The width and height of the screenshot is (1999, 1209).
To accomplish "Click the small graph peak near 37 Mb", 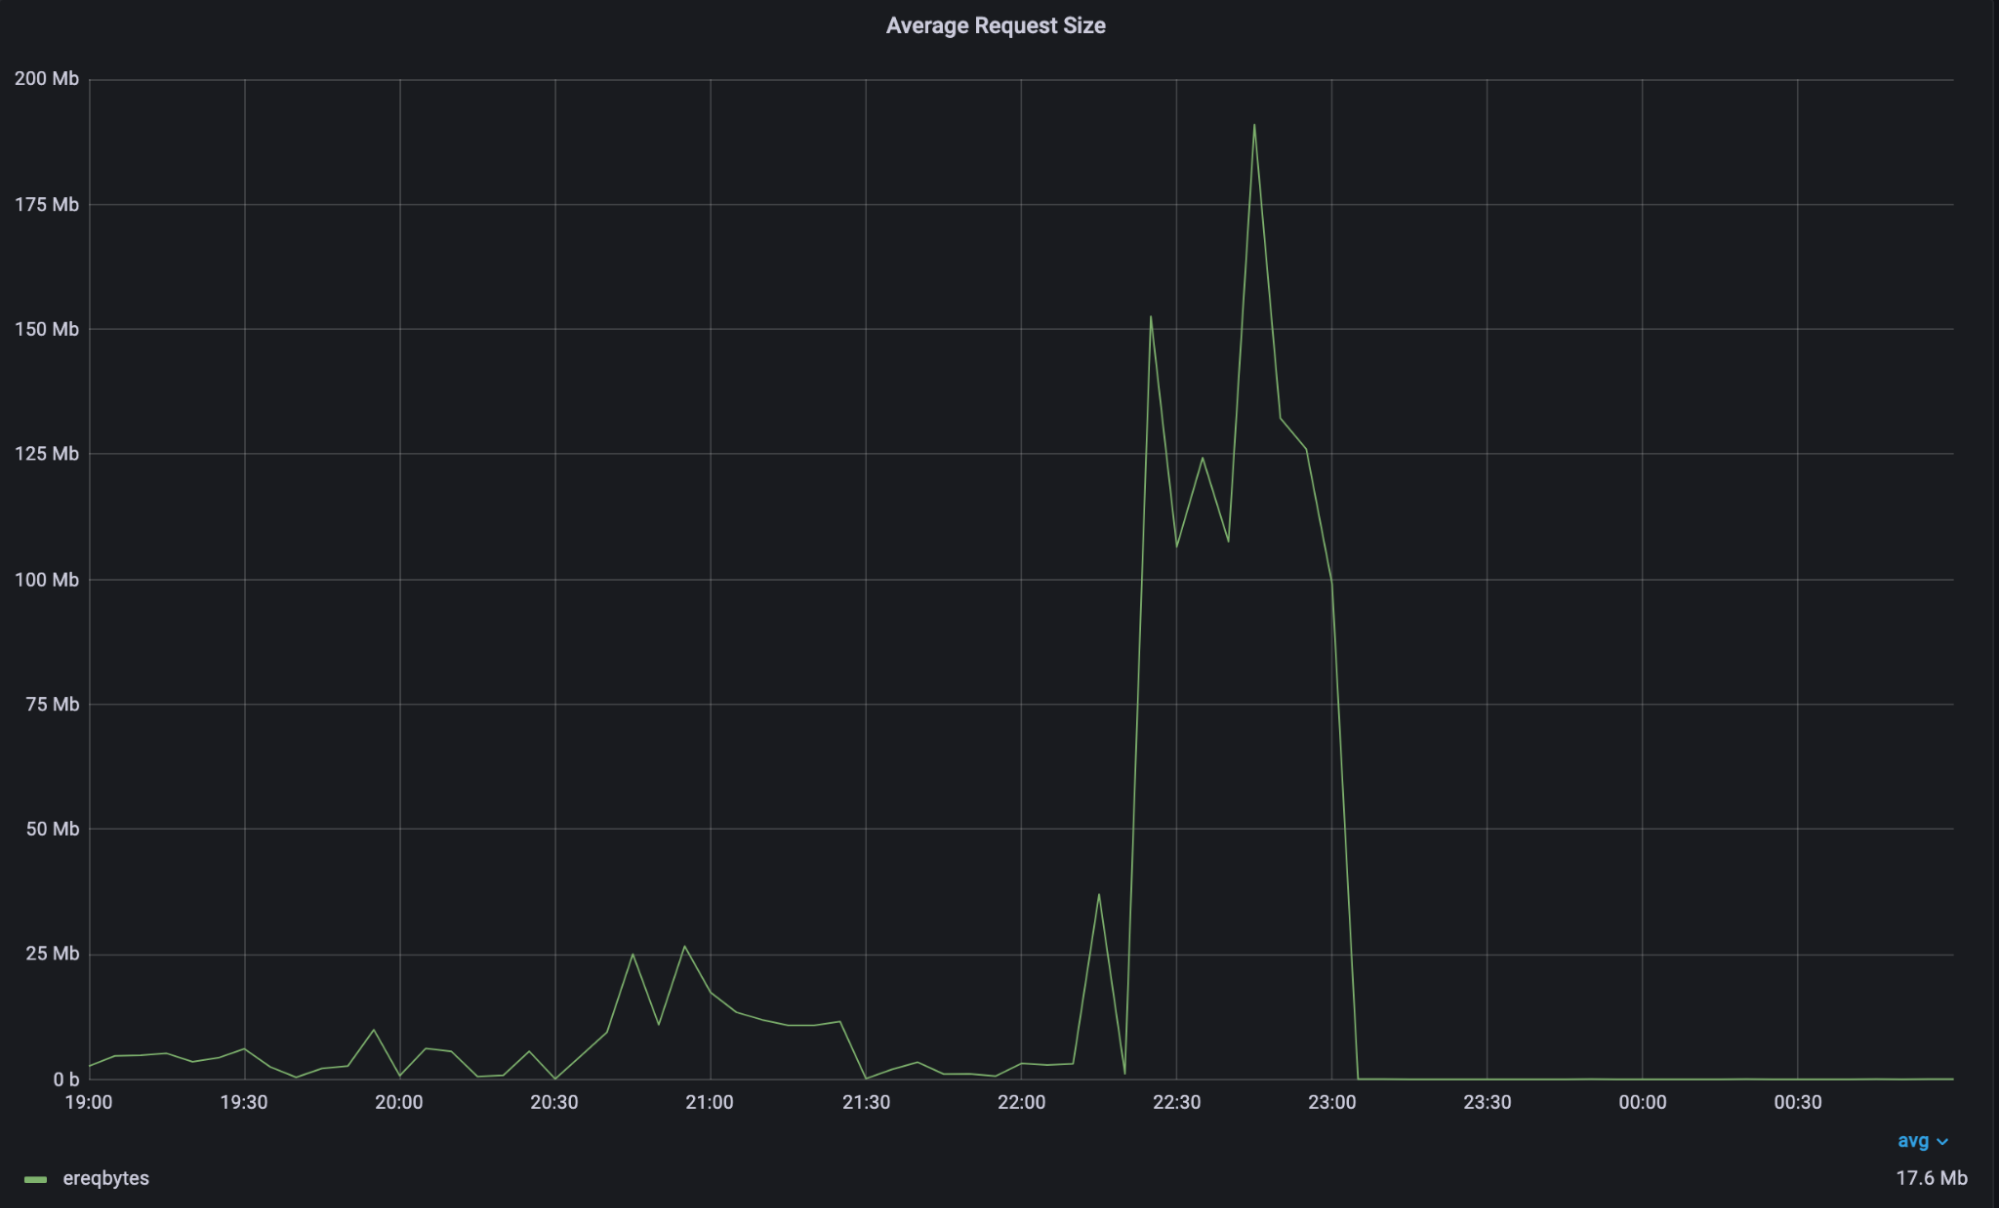I will 1099,894.
